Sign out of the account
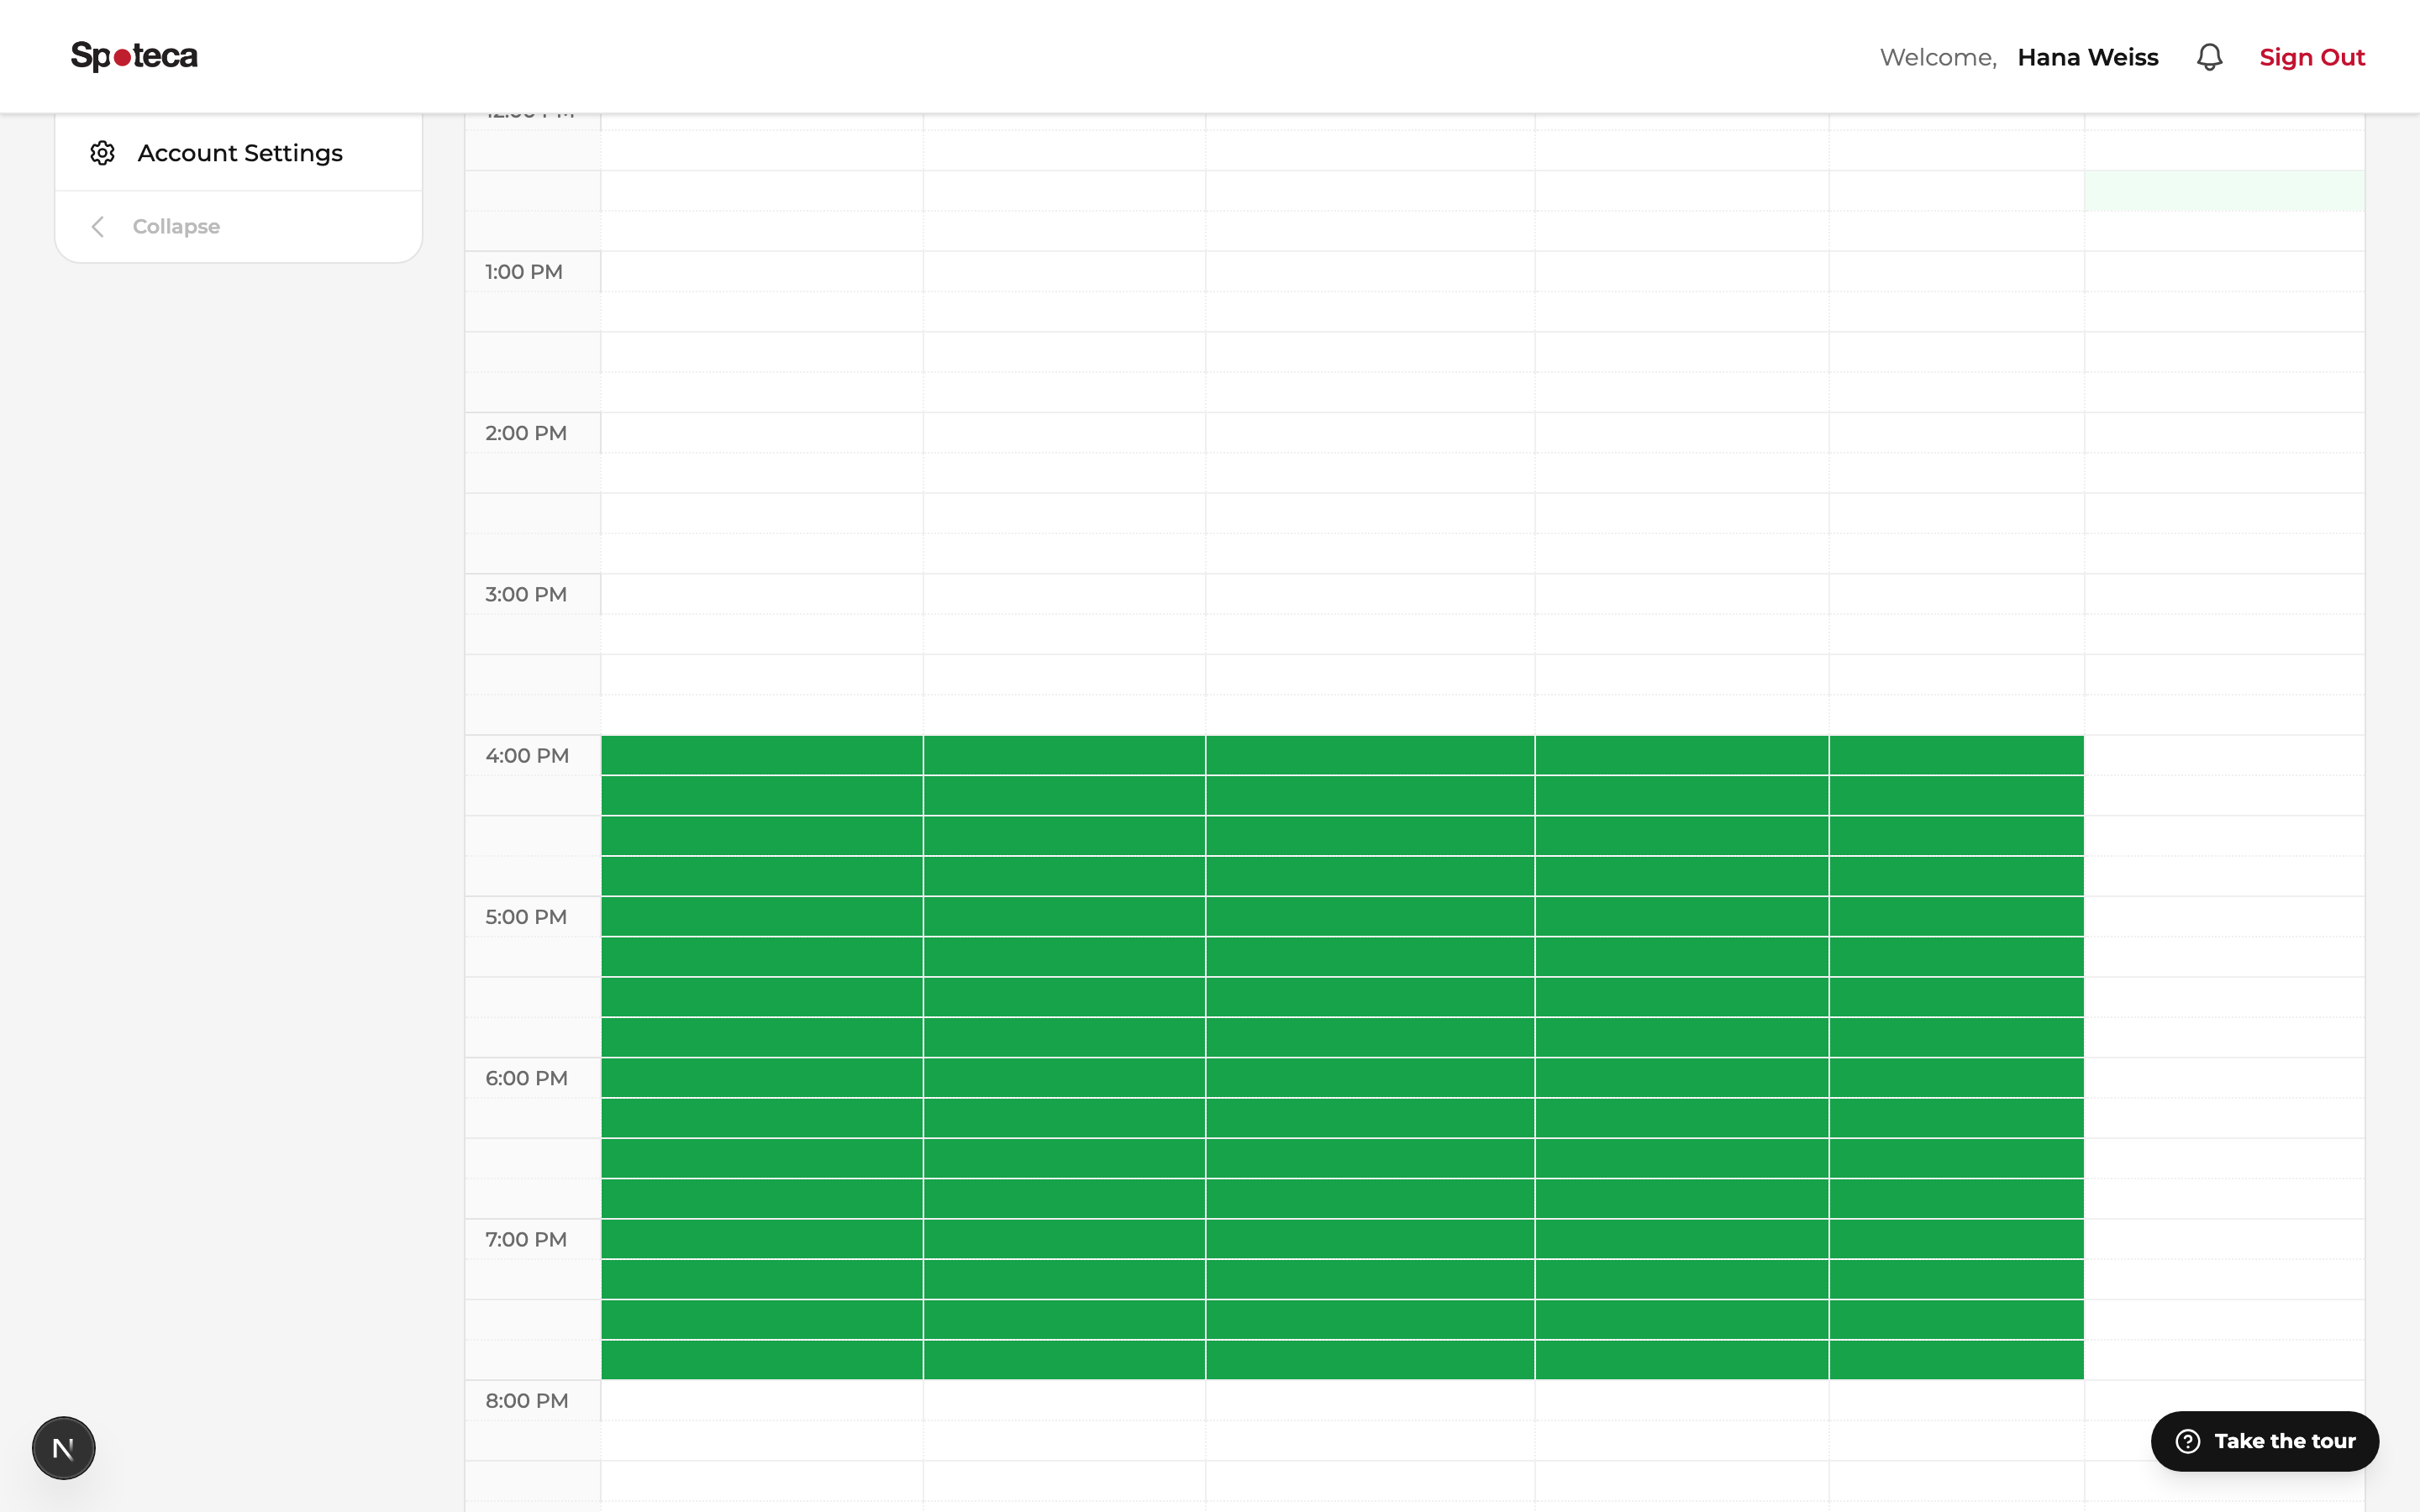2420x1512 pixels. [x=2311, y=57]
